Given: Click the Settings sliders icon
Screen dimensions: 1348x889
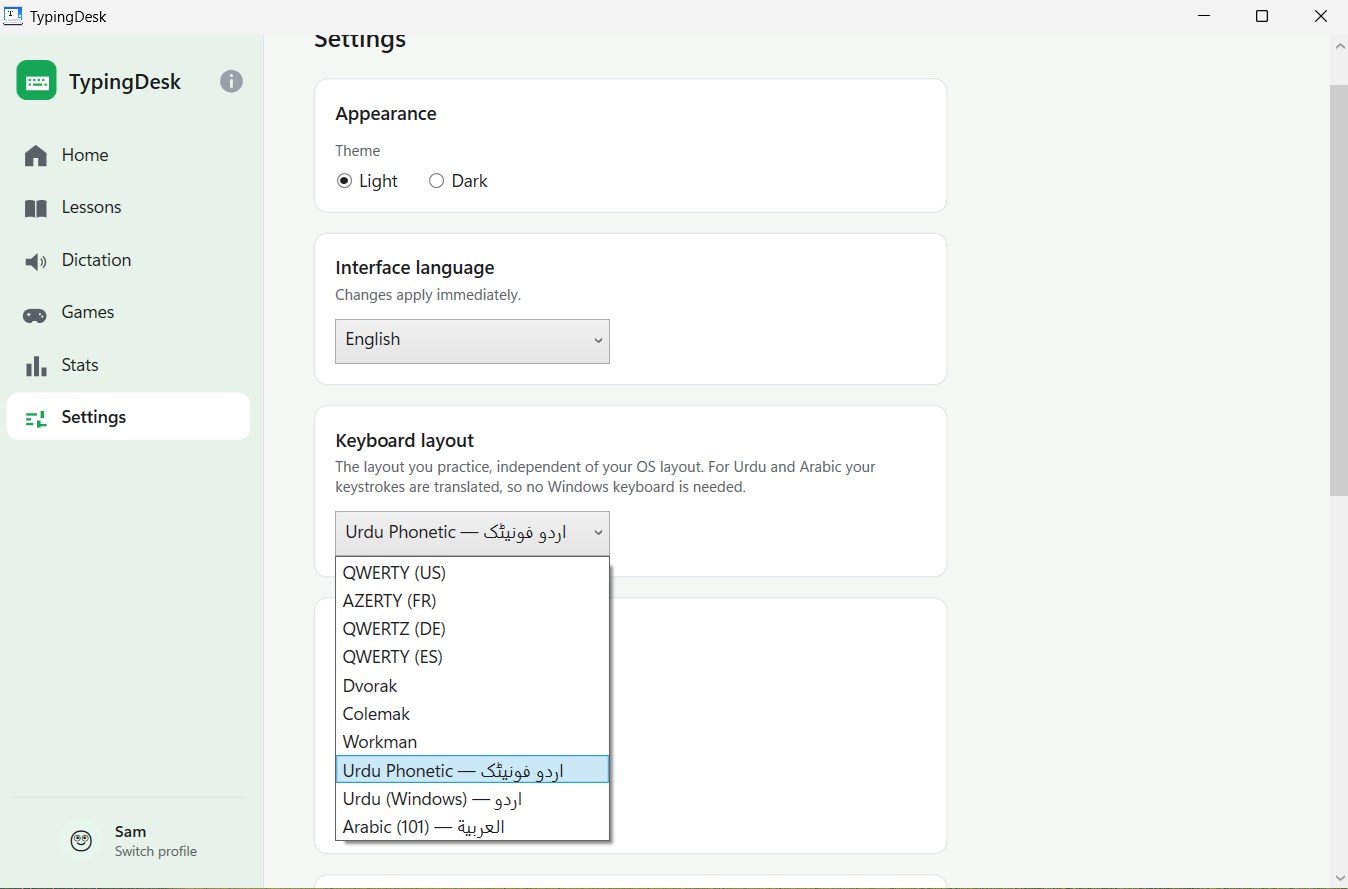Looking at the screenshot, I should coord(36,418).
